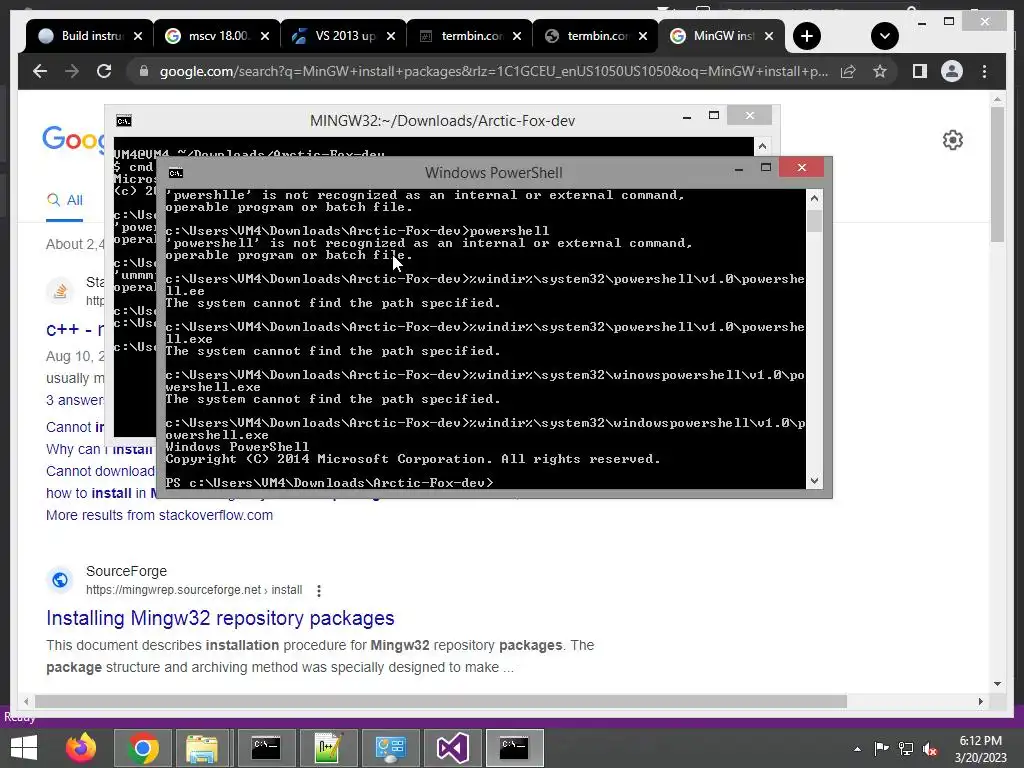The height and width of the screenshot is (768, 1024).
Task: Open More results from stackoverflow.com
Action: [x=159, y=515]
